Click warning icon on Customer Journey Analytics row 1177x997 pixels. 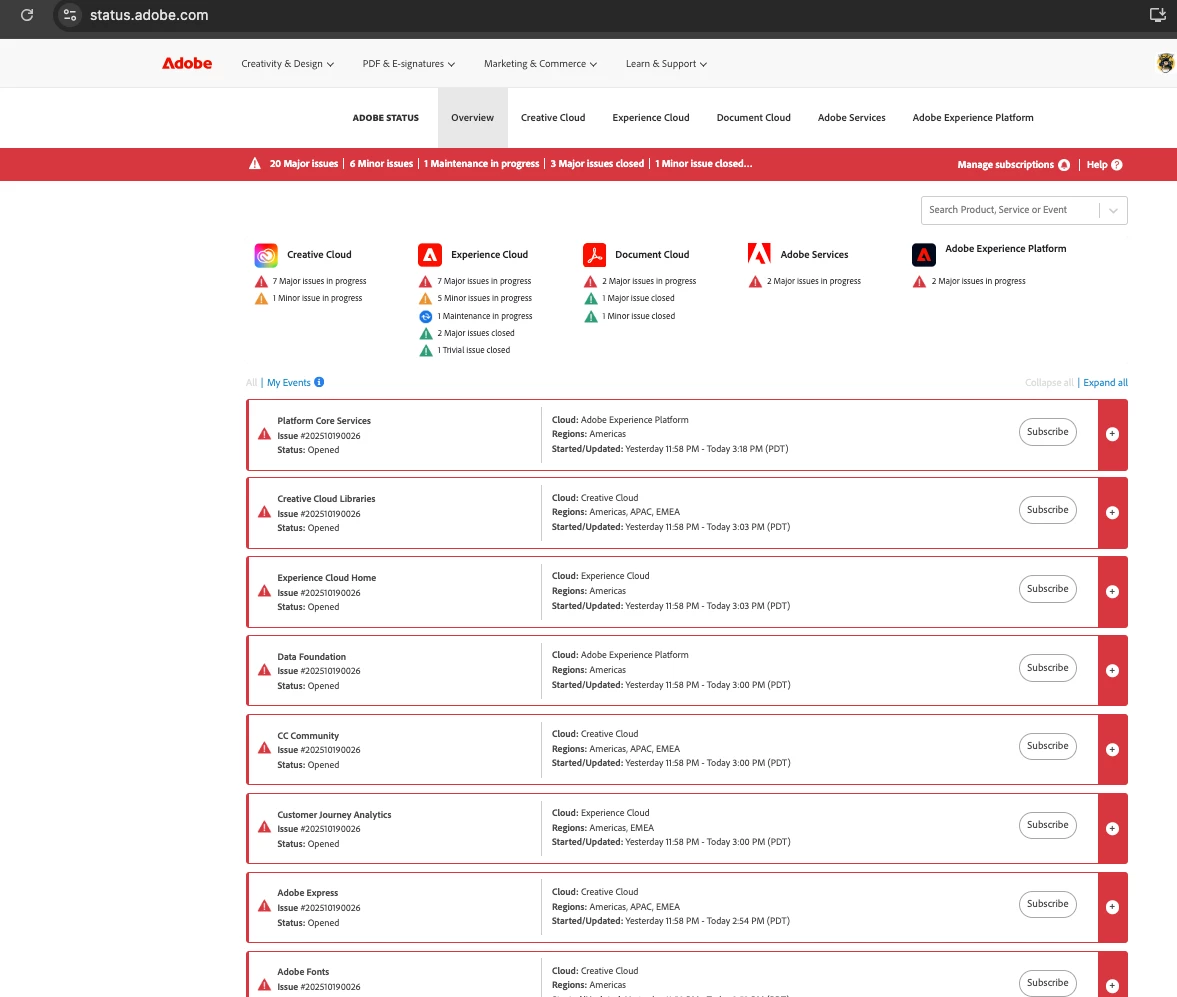point(264,827)
